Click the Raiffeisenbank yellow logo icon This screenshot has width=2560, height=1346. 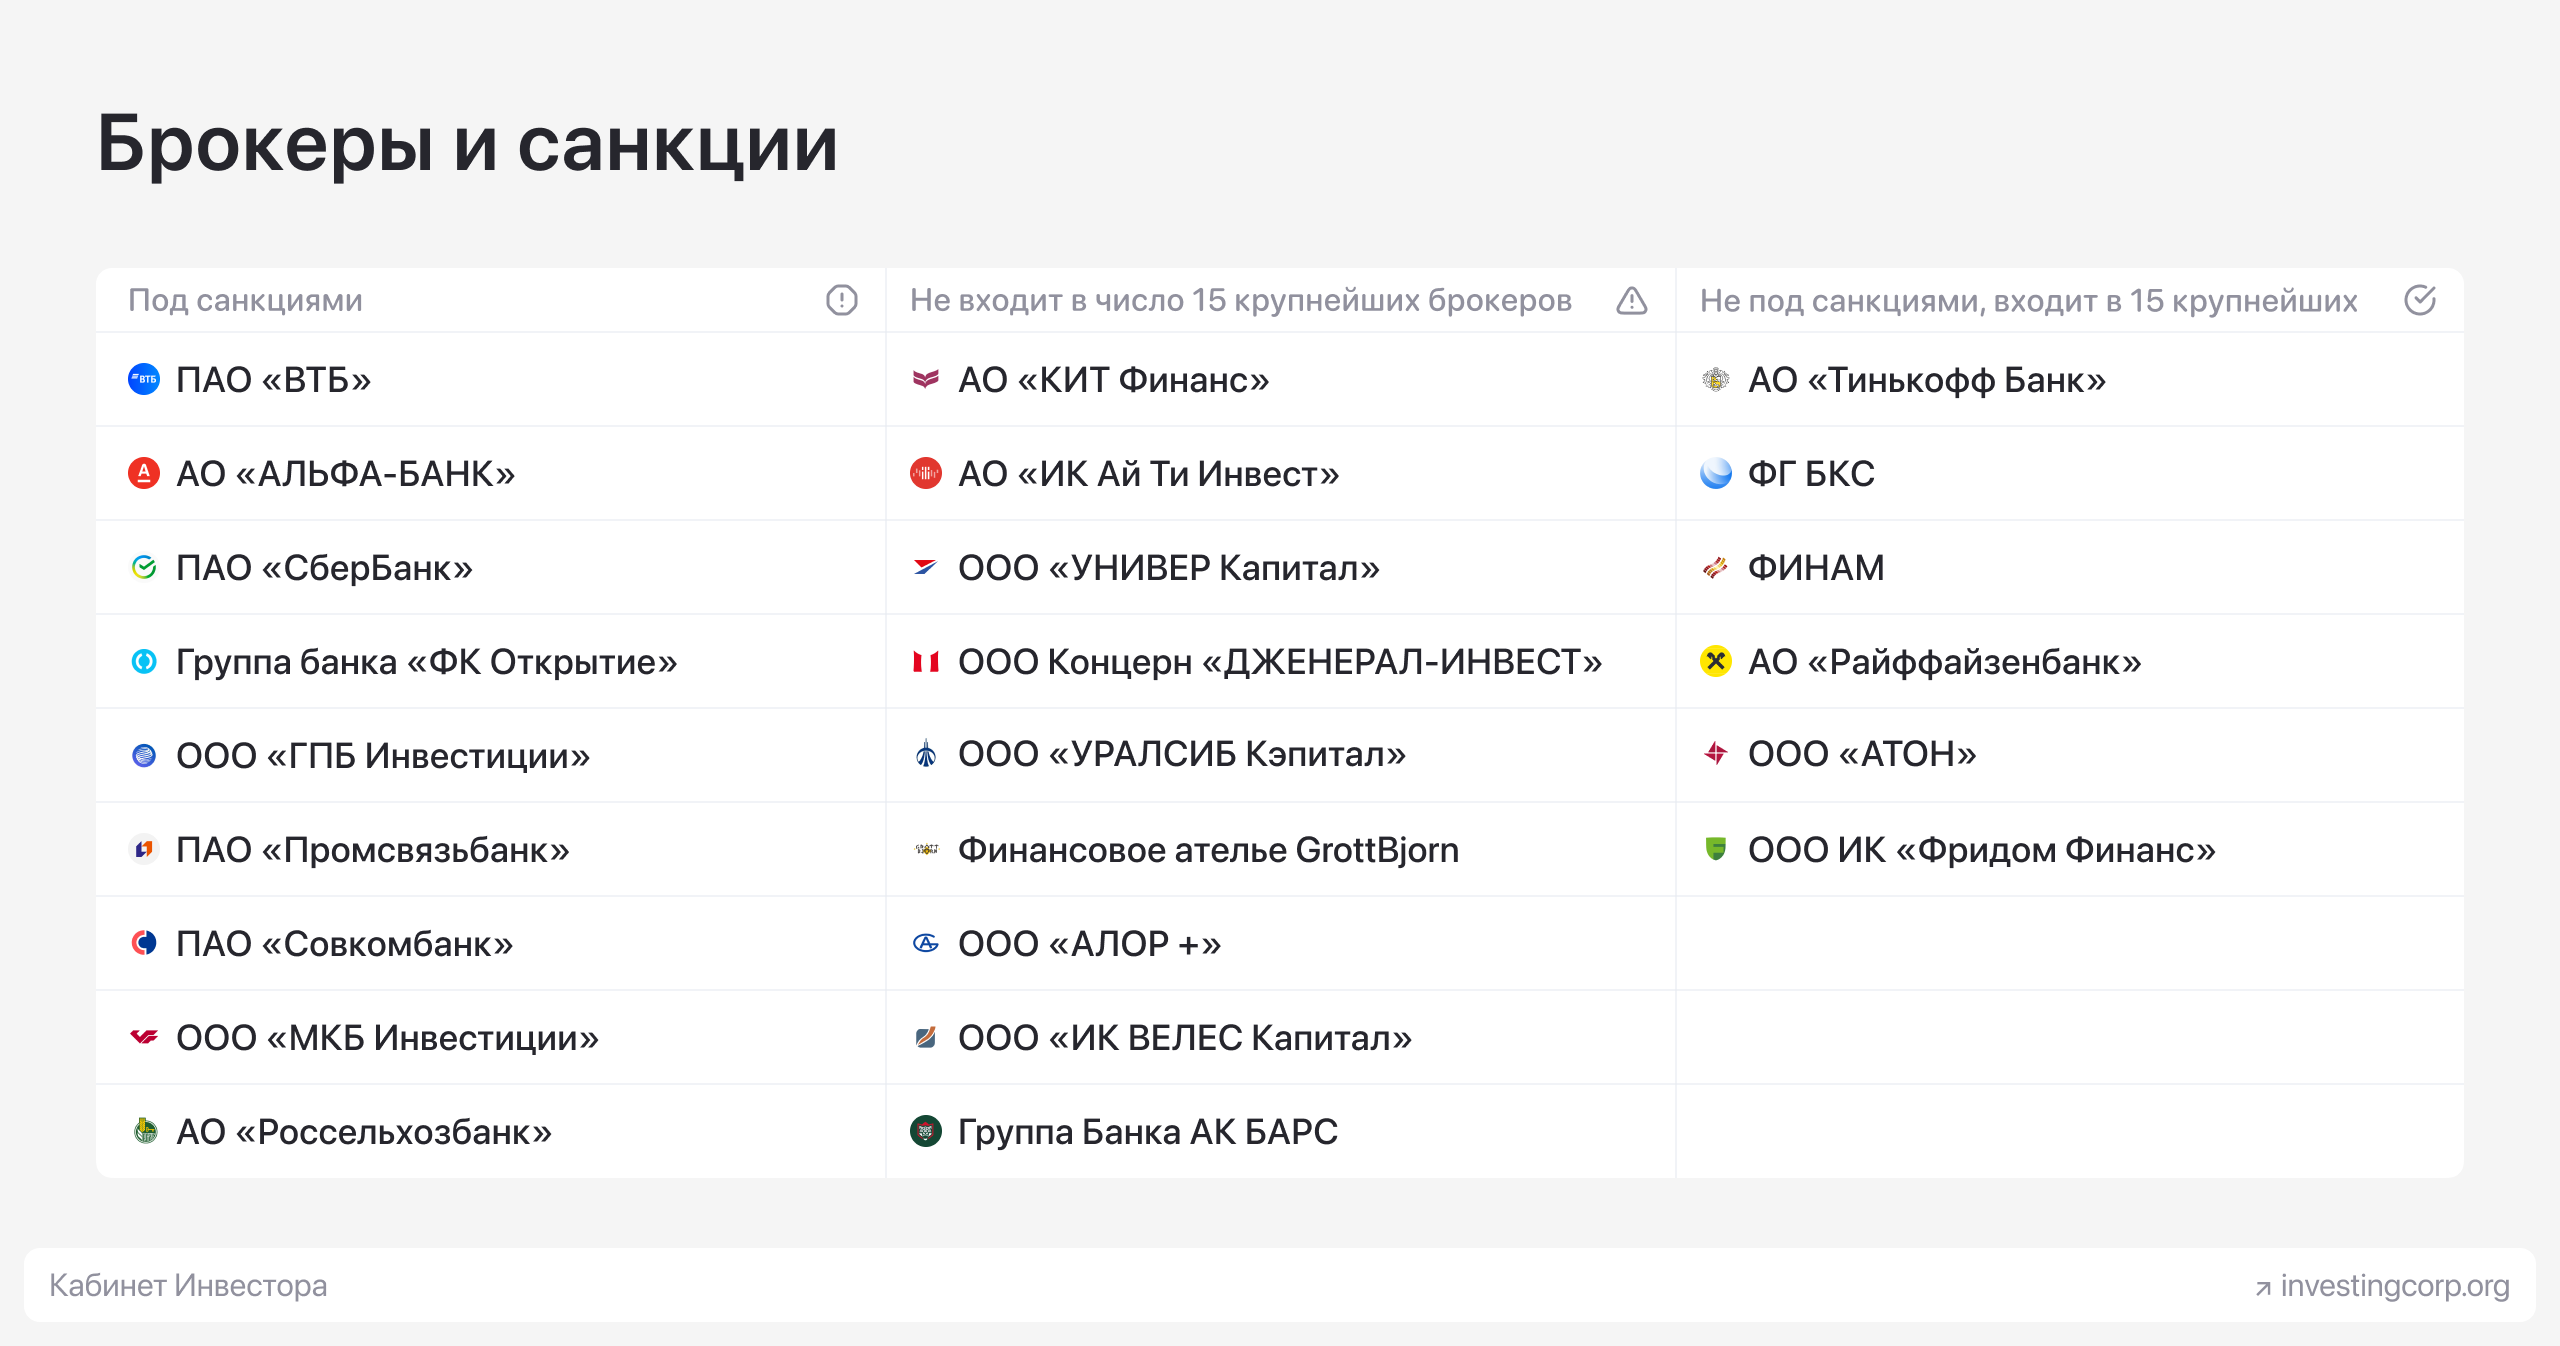click(1716, 661)
